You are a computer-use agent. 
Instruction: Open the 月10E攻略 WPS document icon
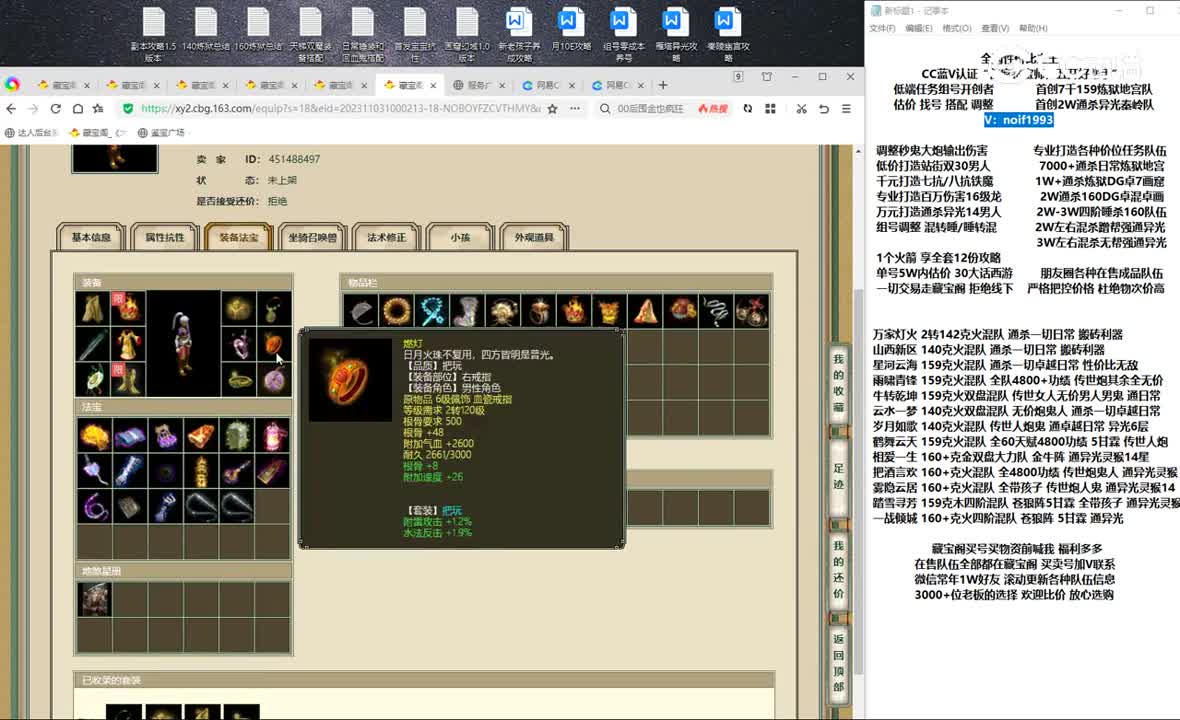pyautogui.click(x=570, y=30)
